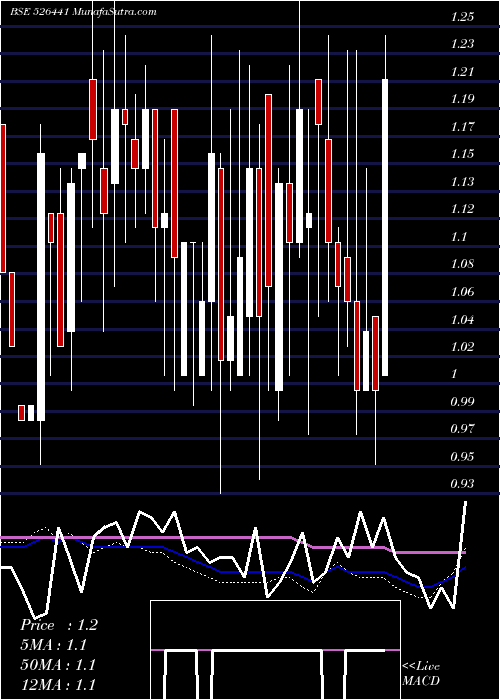The height and width of the screenshot is (700, 500).
Task: Click inside the Live MACD histogram box
Action: pos(275,650)
